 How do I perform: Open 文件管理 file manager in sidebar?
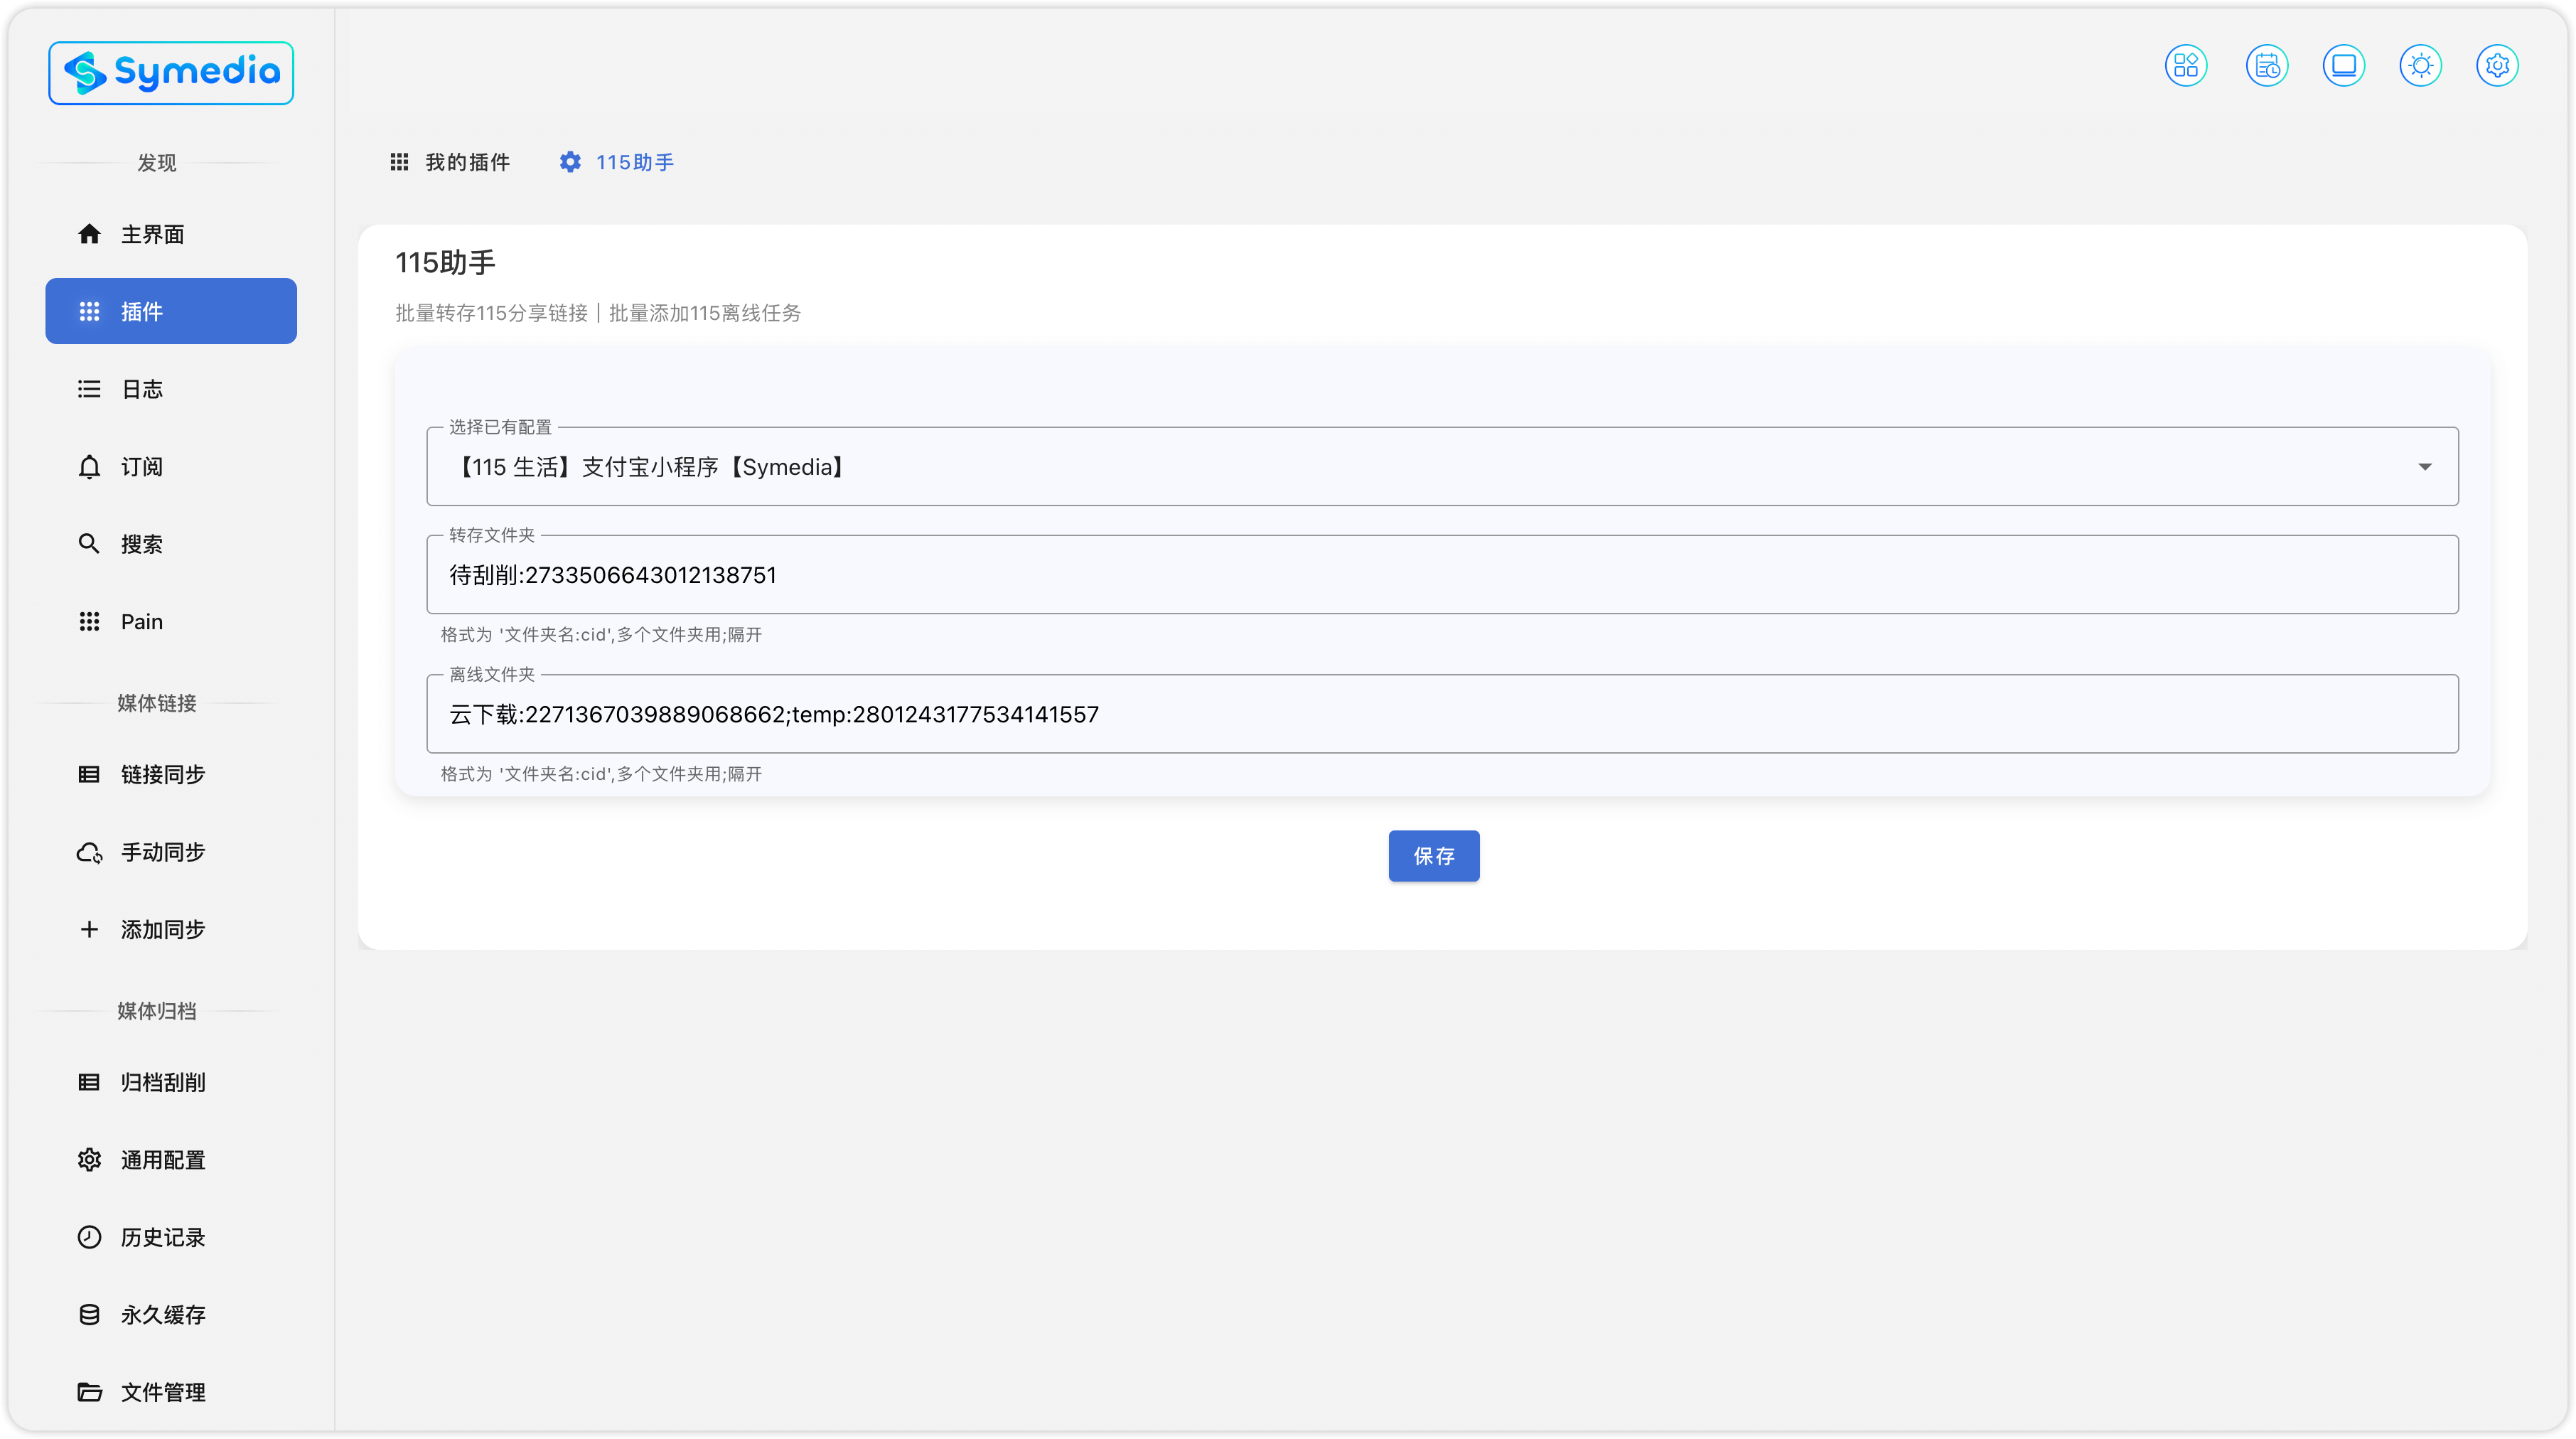[162, 1392]
